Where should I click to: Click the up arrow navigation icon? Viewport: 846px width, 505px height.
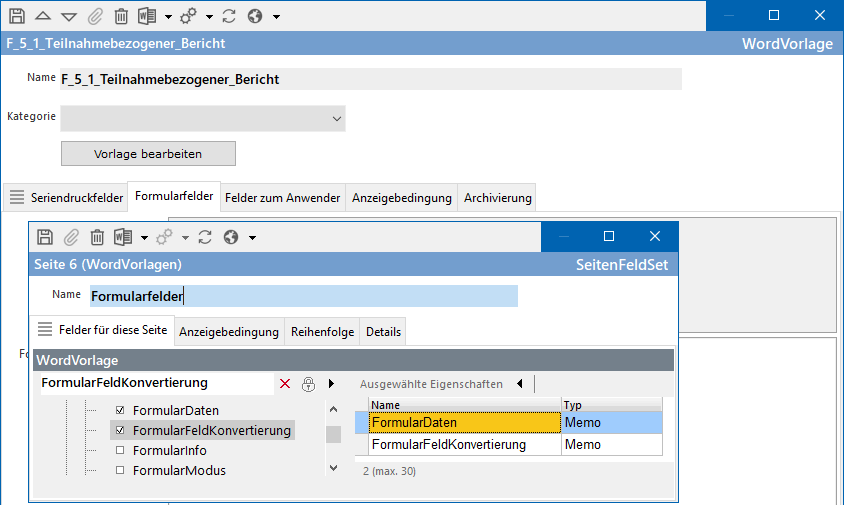tap(43, 16)
